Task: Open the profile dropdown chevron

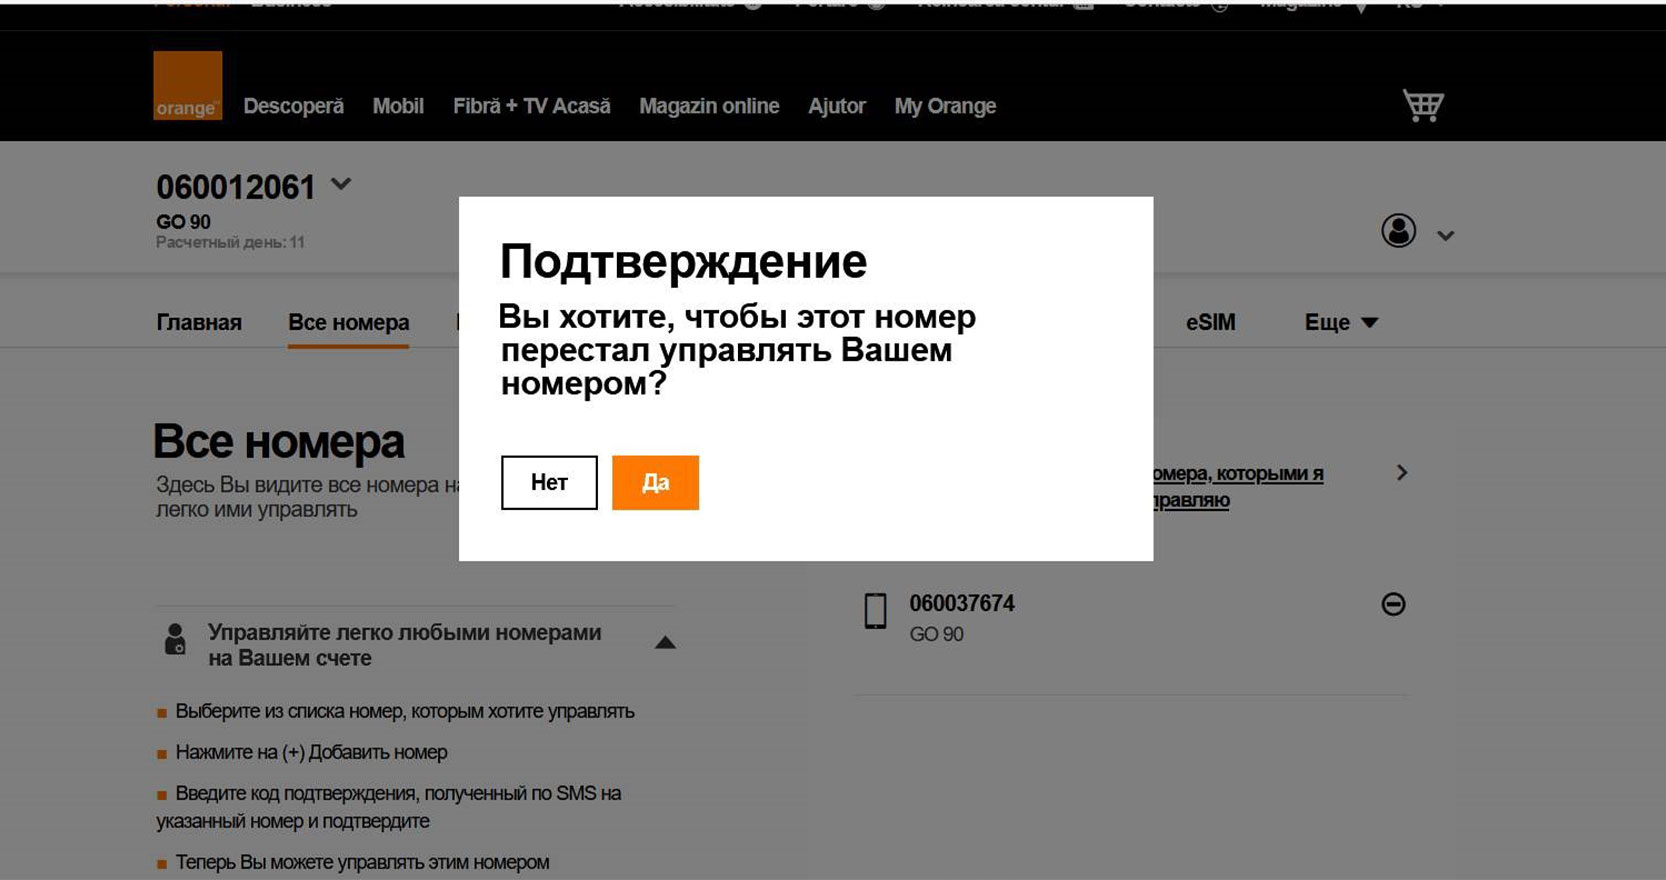Action: point(1445,236)
